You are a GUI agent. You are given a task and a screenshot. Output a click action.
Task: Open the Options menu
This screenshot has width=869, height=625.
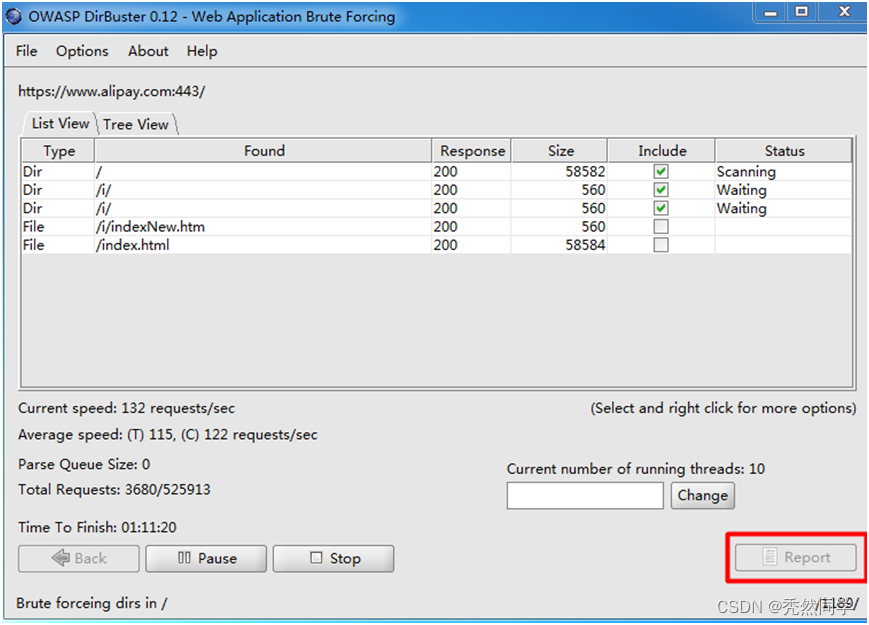(x=82, y=51)
